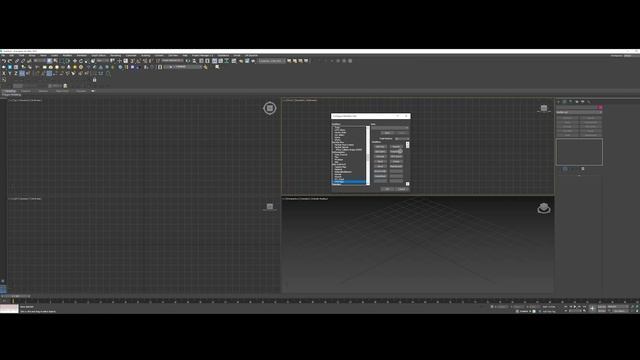Click the ViewCube in the top-left viewport

pyautogui.click(x=269, y=108)
